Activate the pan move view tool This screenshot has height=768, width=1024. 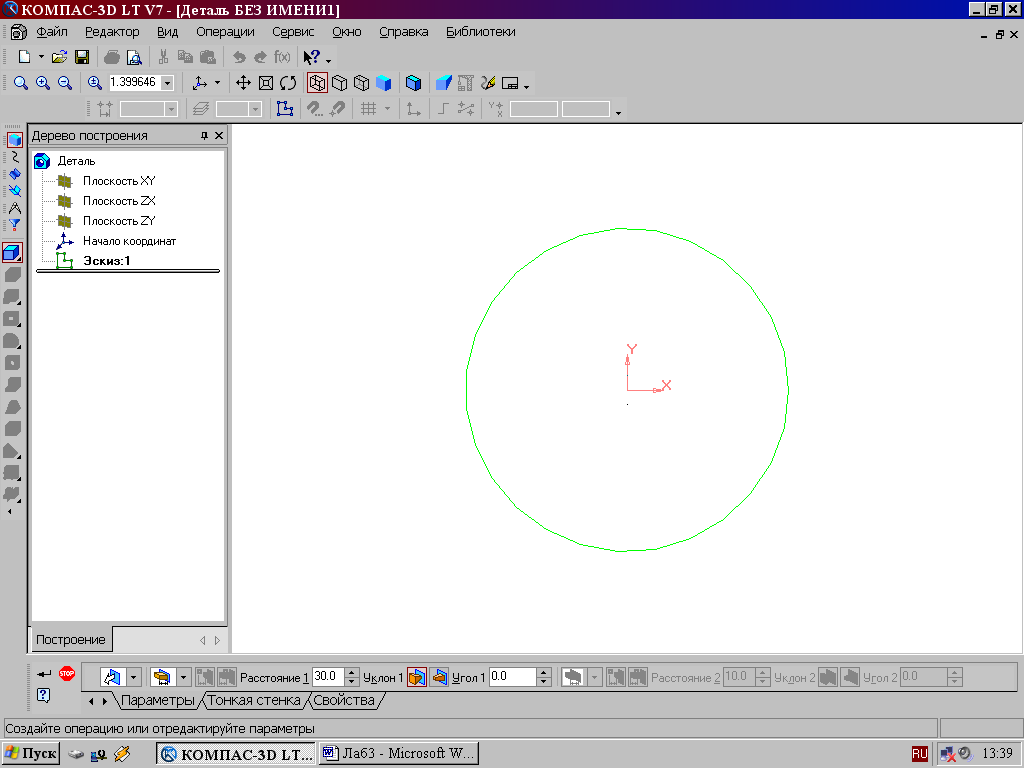(243, 83)
